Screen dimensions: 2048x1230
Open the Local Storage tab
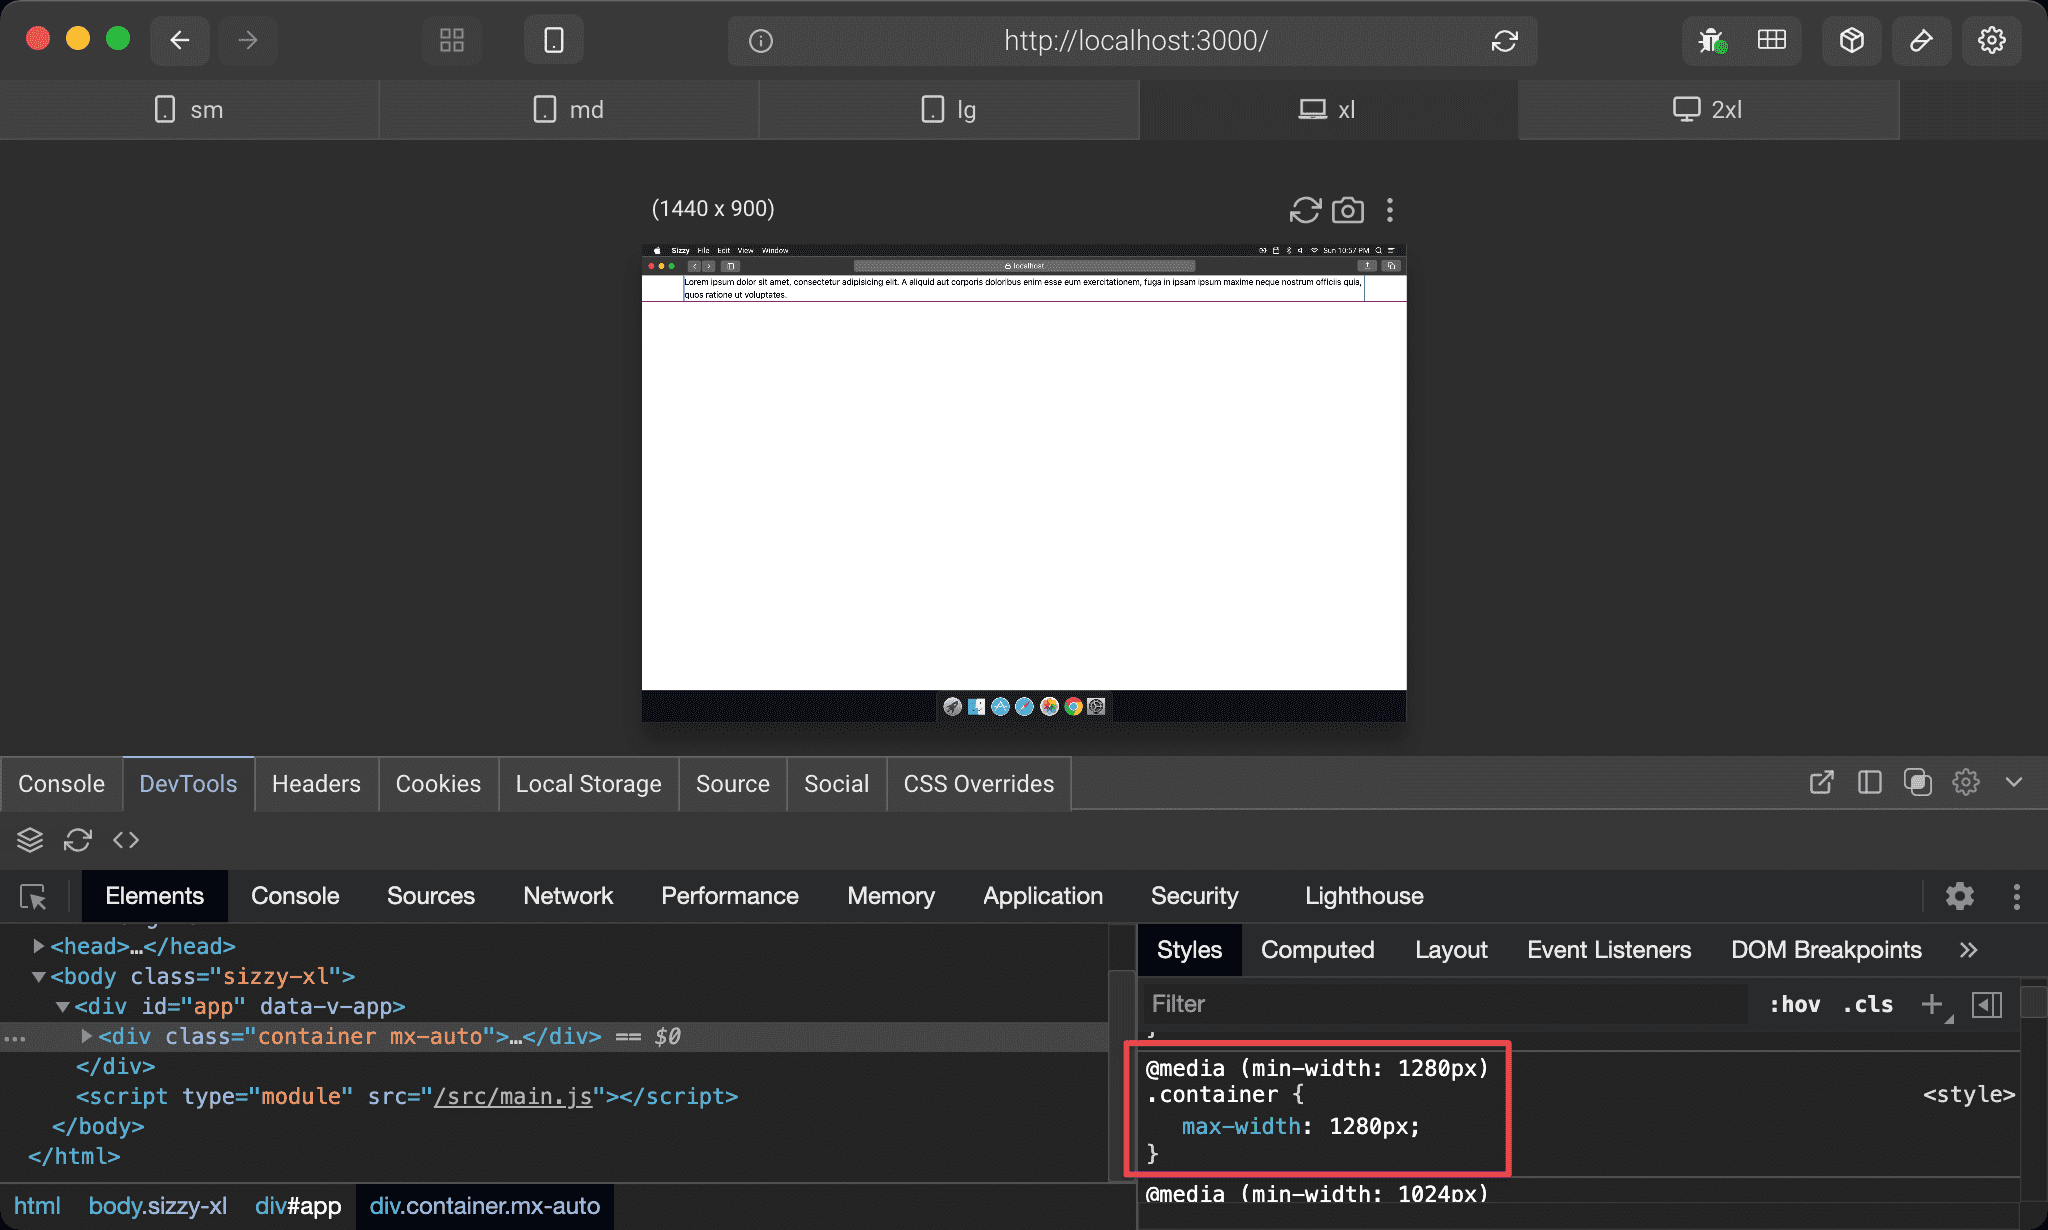click(588, 783)
